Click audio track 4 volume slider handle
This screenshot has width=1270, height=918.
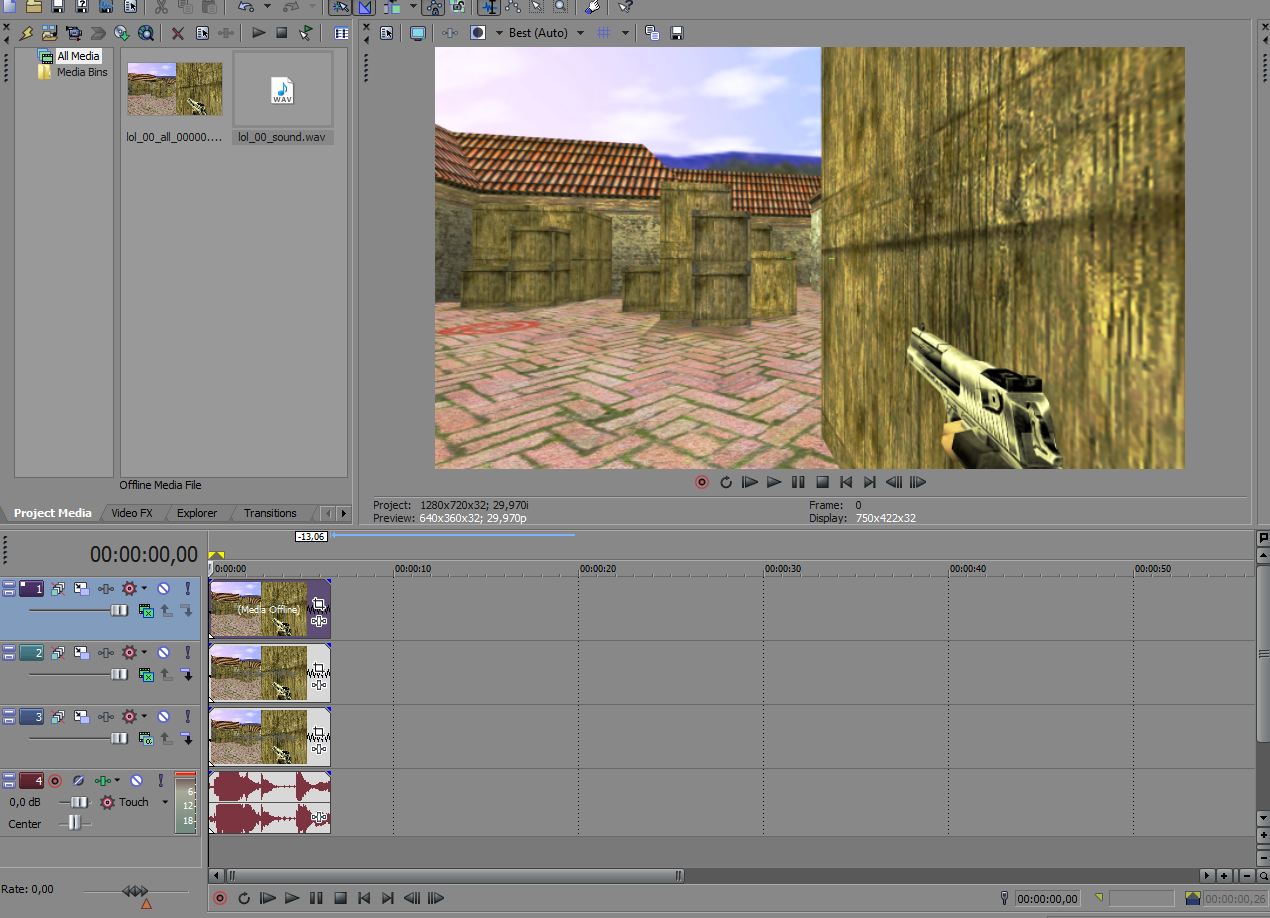79,802
